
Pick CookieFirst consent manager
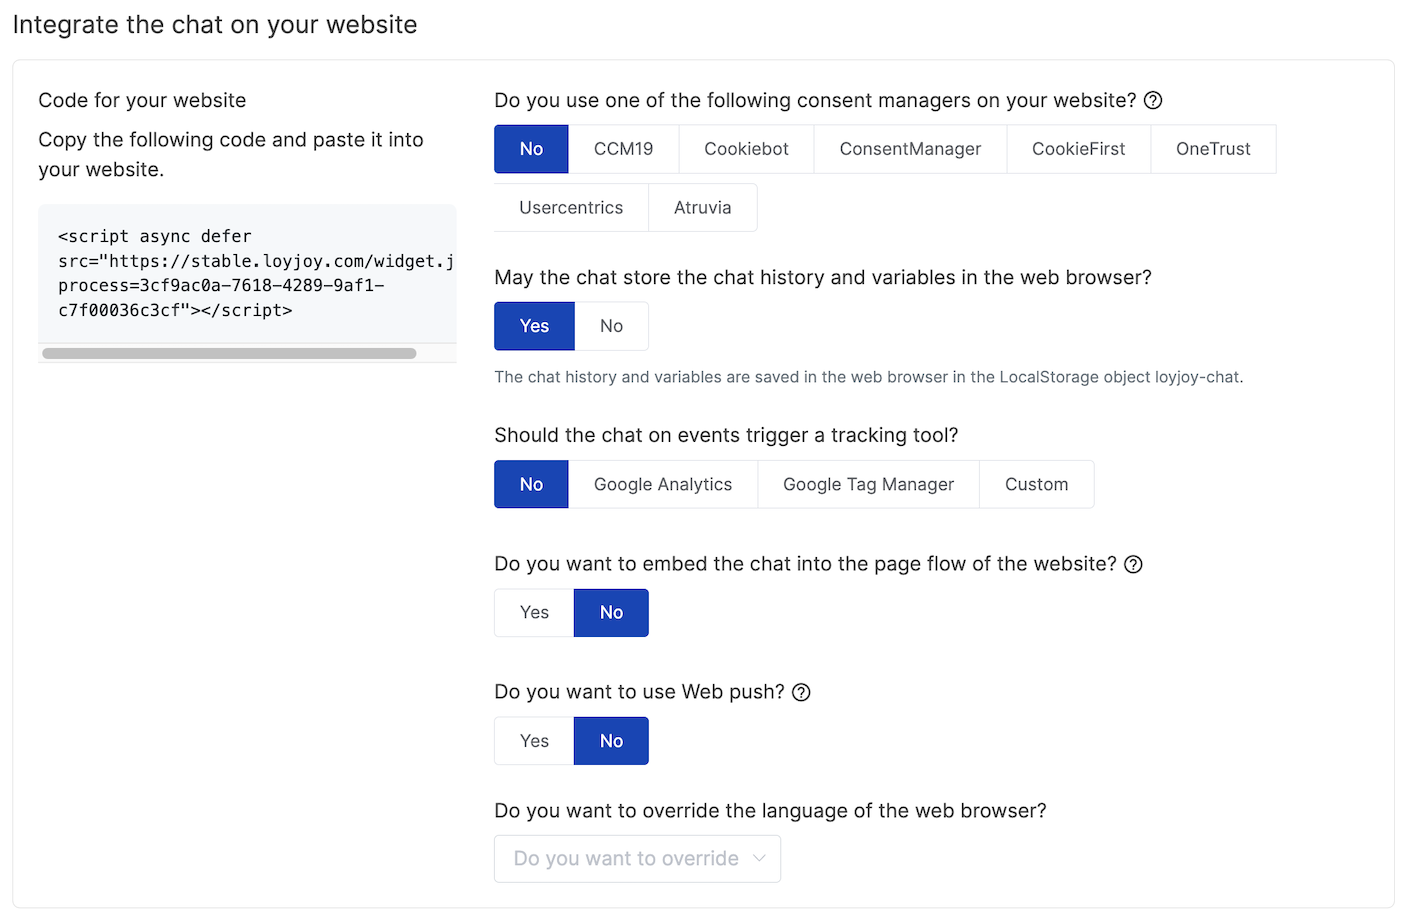[1078, 149]
